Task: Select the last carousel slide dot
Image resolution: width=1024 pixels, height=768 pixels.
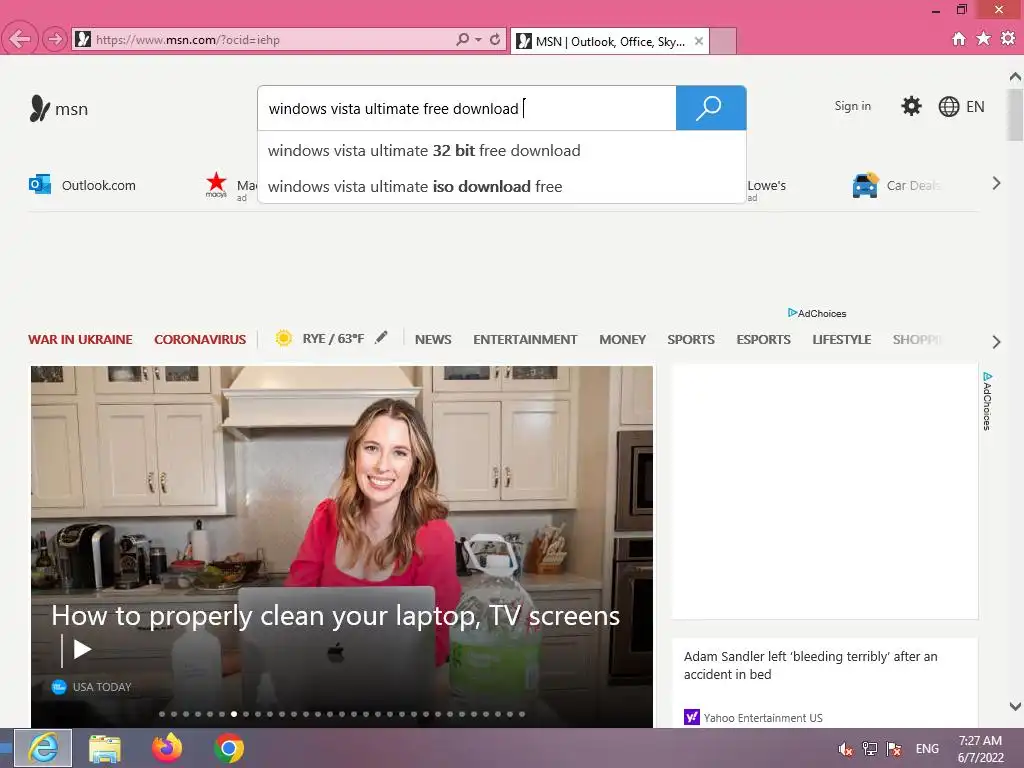Action: pyautogui.click(x=522, y=714)
